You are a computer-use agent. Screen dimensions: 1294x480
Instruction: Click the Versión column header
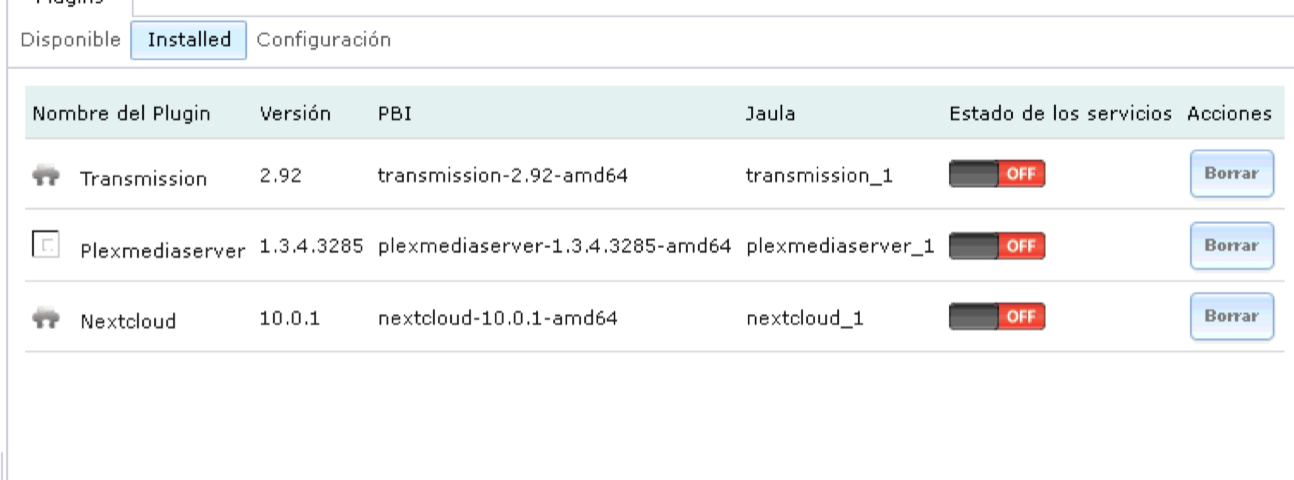click(295, 113)
